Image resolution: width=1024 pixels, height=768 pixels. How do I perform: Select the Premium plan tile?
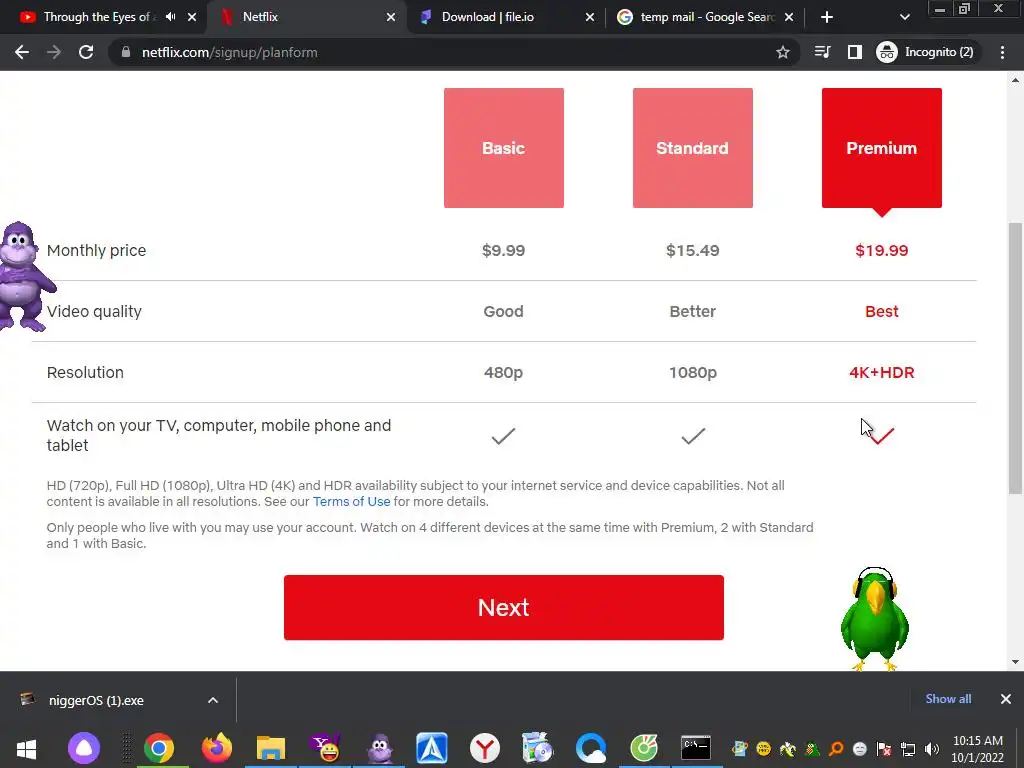tap(882, 148)
